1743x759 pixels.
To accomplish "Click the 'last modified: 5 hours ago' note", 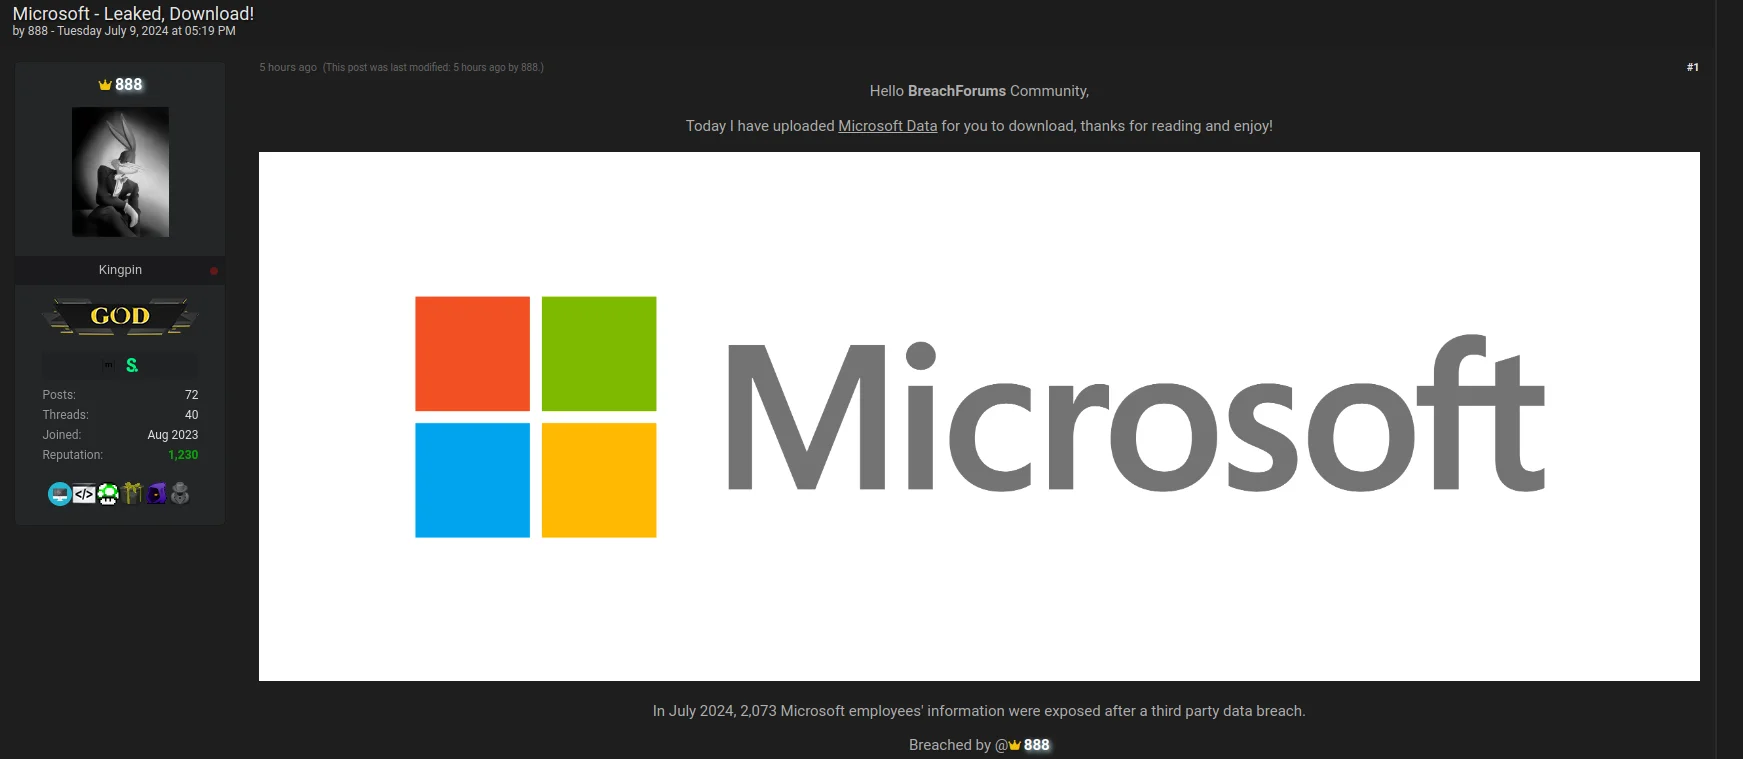I will pos(433,68).
